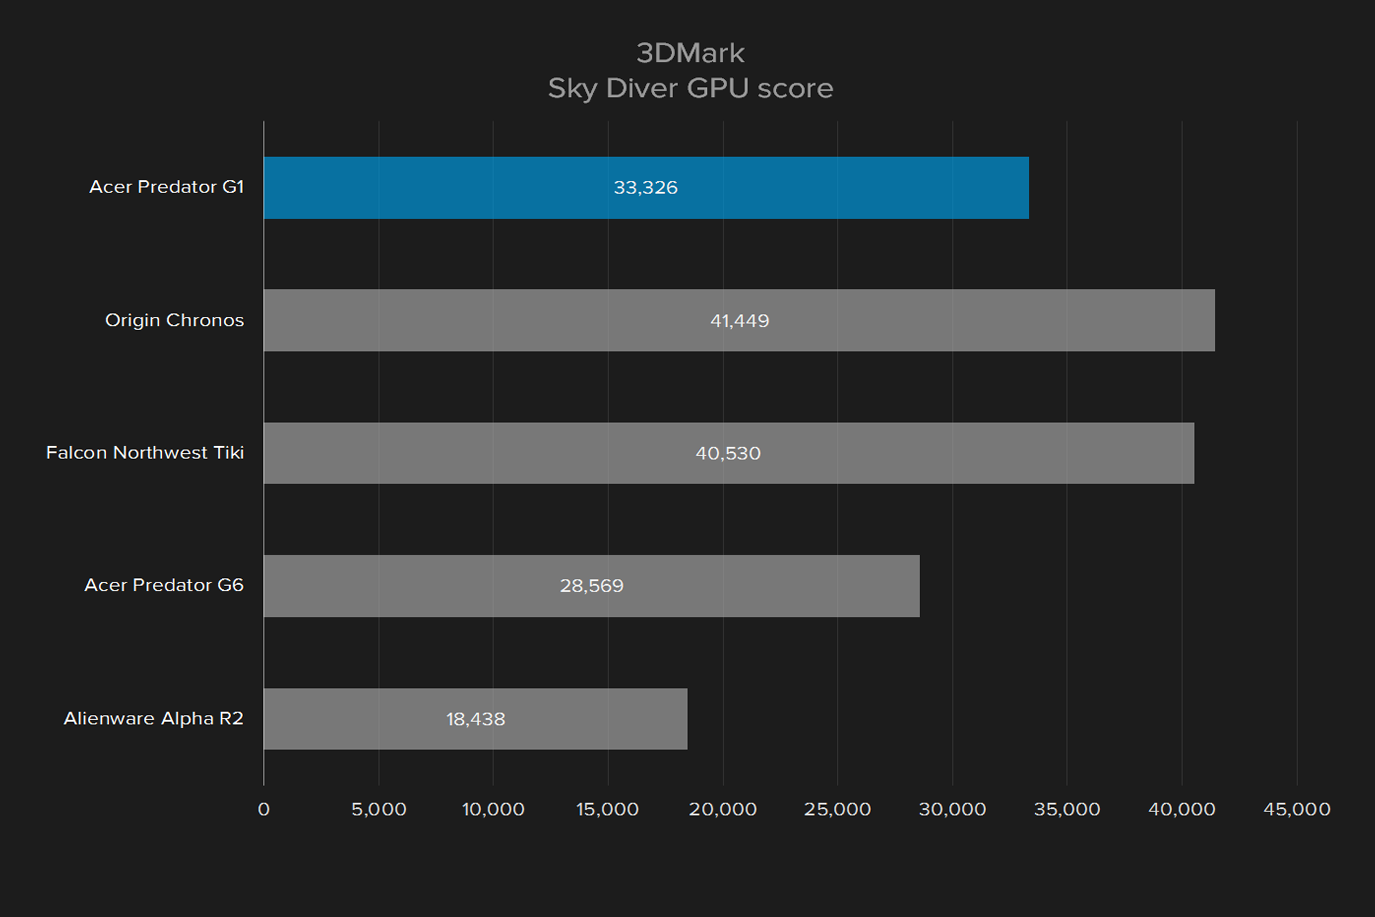This screenshot has width=1375, height=917.
Task: Click the 15,000 axis tick label
Action: [x=608, y=809]
